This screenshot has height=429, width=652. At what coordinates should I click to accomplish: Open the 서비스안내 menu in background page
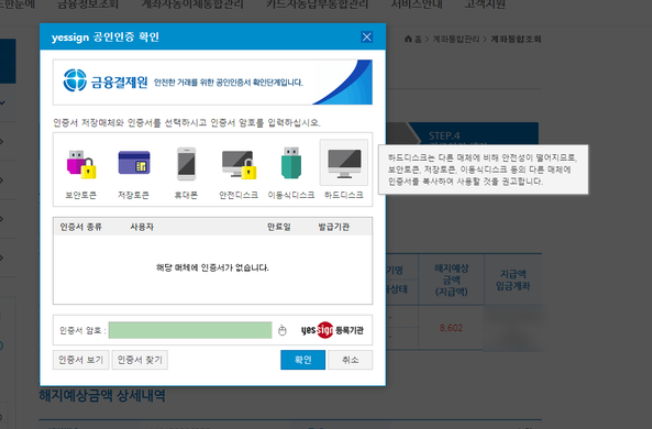tap(417, 5)
